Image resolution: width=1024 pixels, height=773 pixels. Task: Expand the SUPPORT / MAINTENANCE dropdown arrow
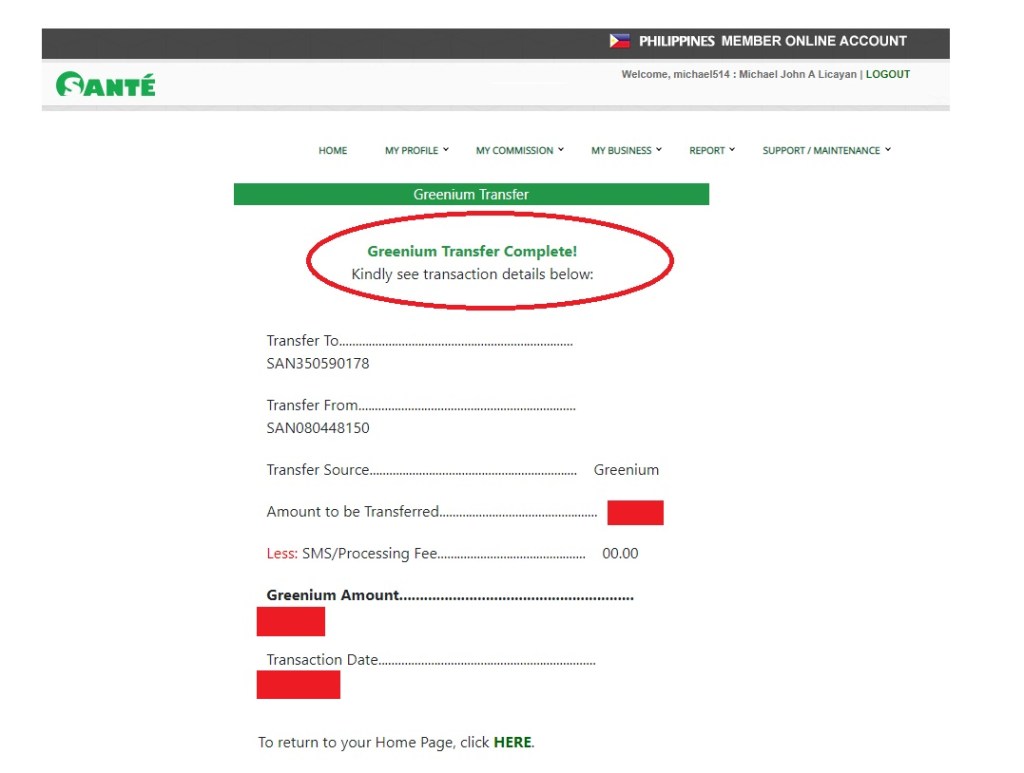[x=887, y=150]
